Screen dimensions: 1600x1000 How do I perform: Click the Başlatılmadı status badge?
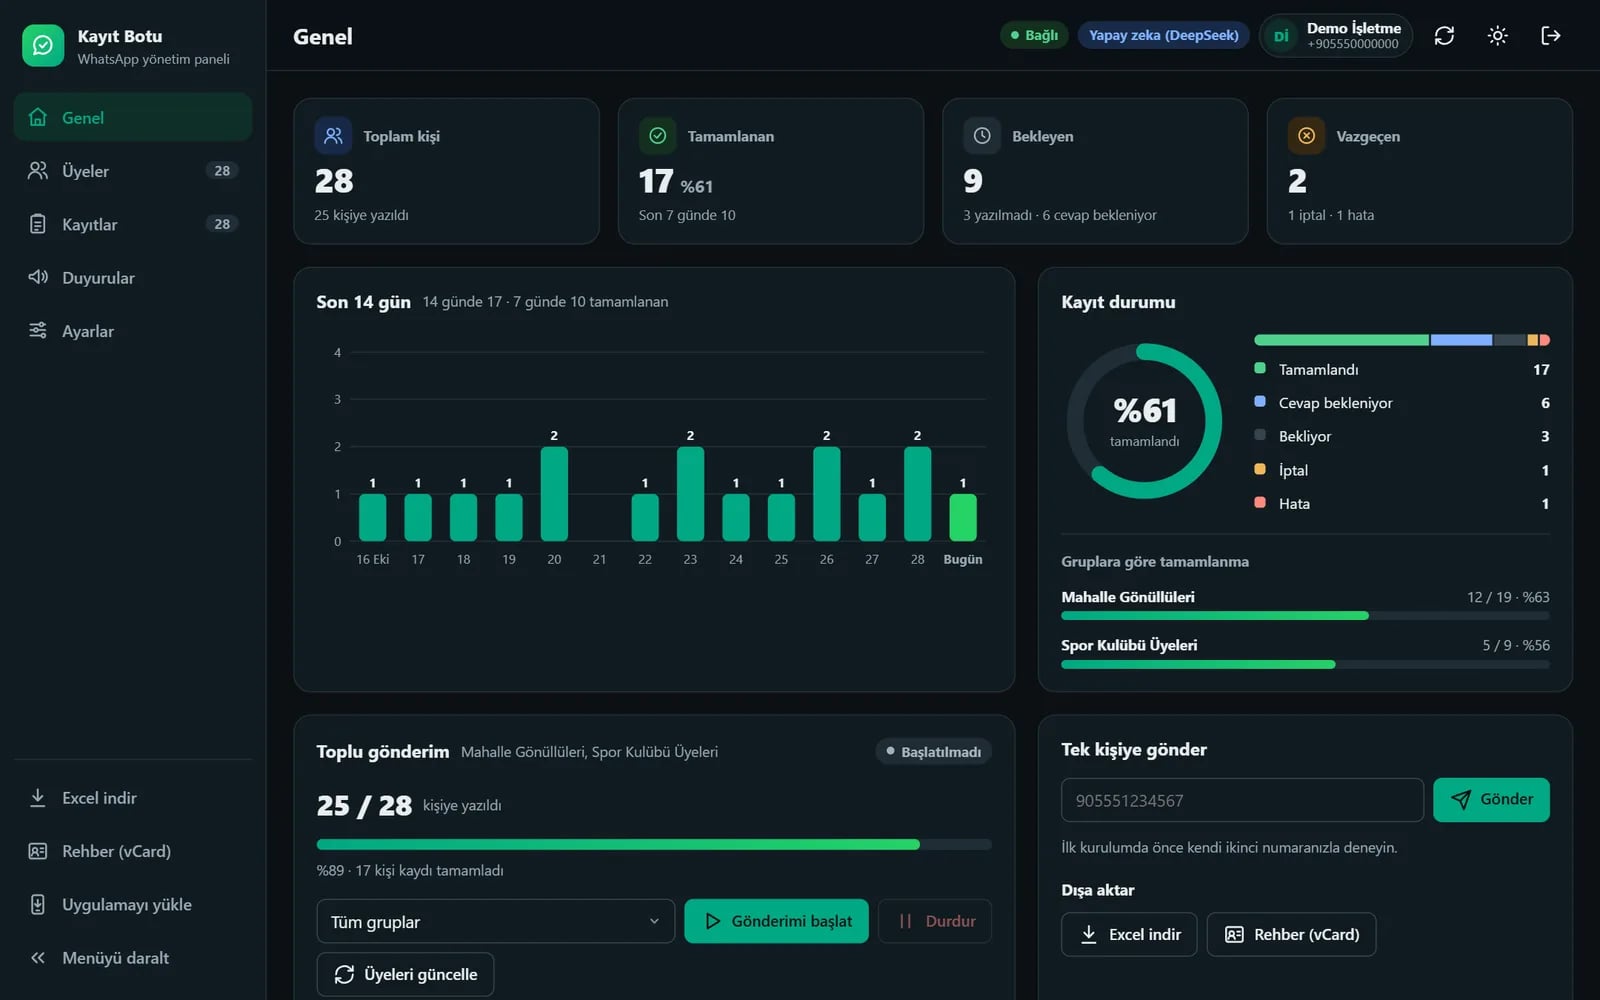pyautogui.click(x=933, y=752)
